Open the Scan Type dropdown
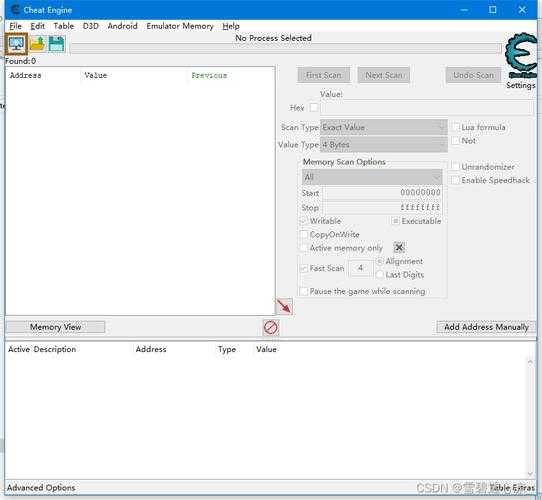This screenshot has width=542, height=500. click(x=384, y=127)
